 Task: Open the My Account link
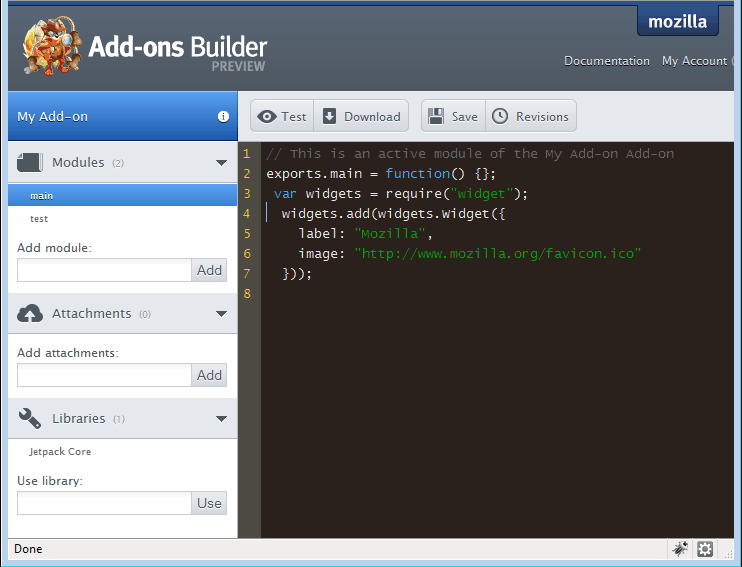click(x=694, y=61)
